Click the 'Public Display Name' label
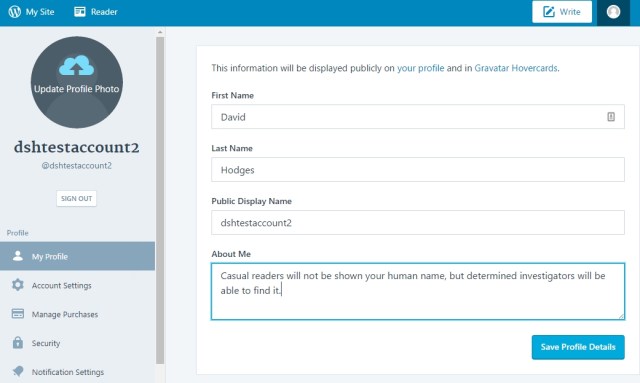Viewport: 640px width, 383px height. coord(251,201)
